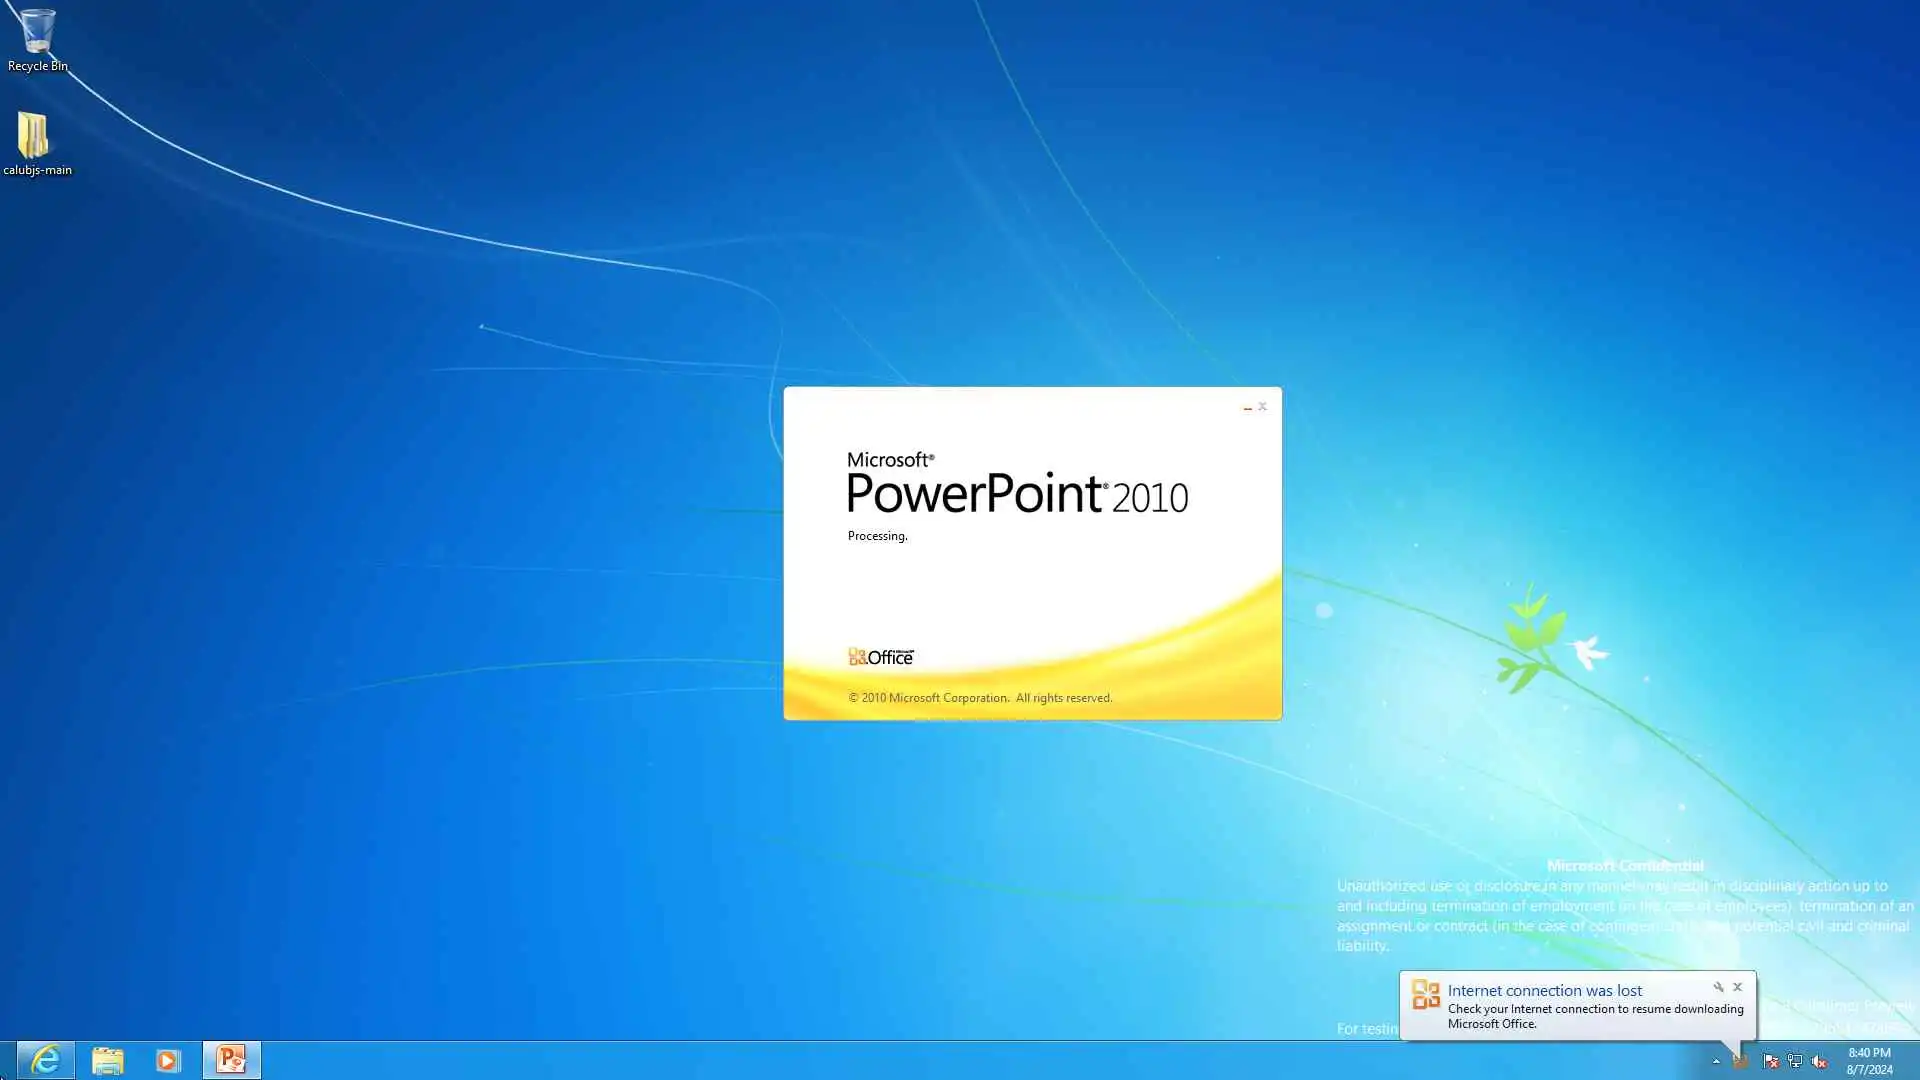Select the calubjs-main folder icon

(x=36, y=143)
